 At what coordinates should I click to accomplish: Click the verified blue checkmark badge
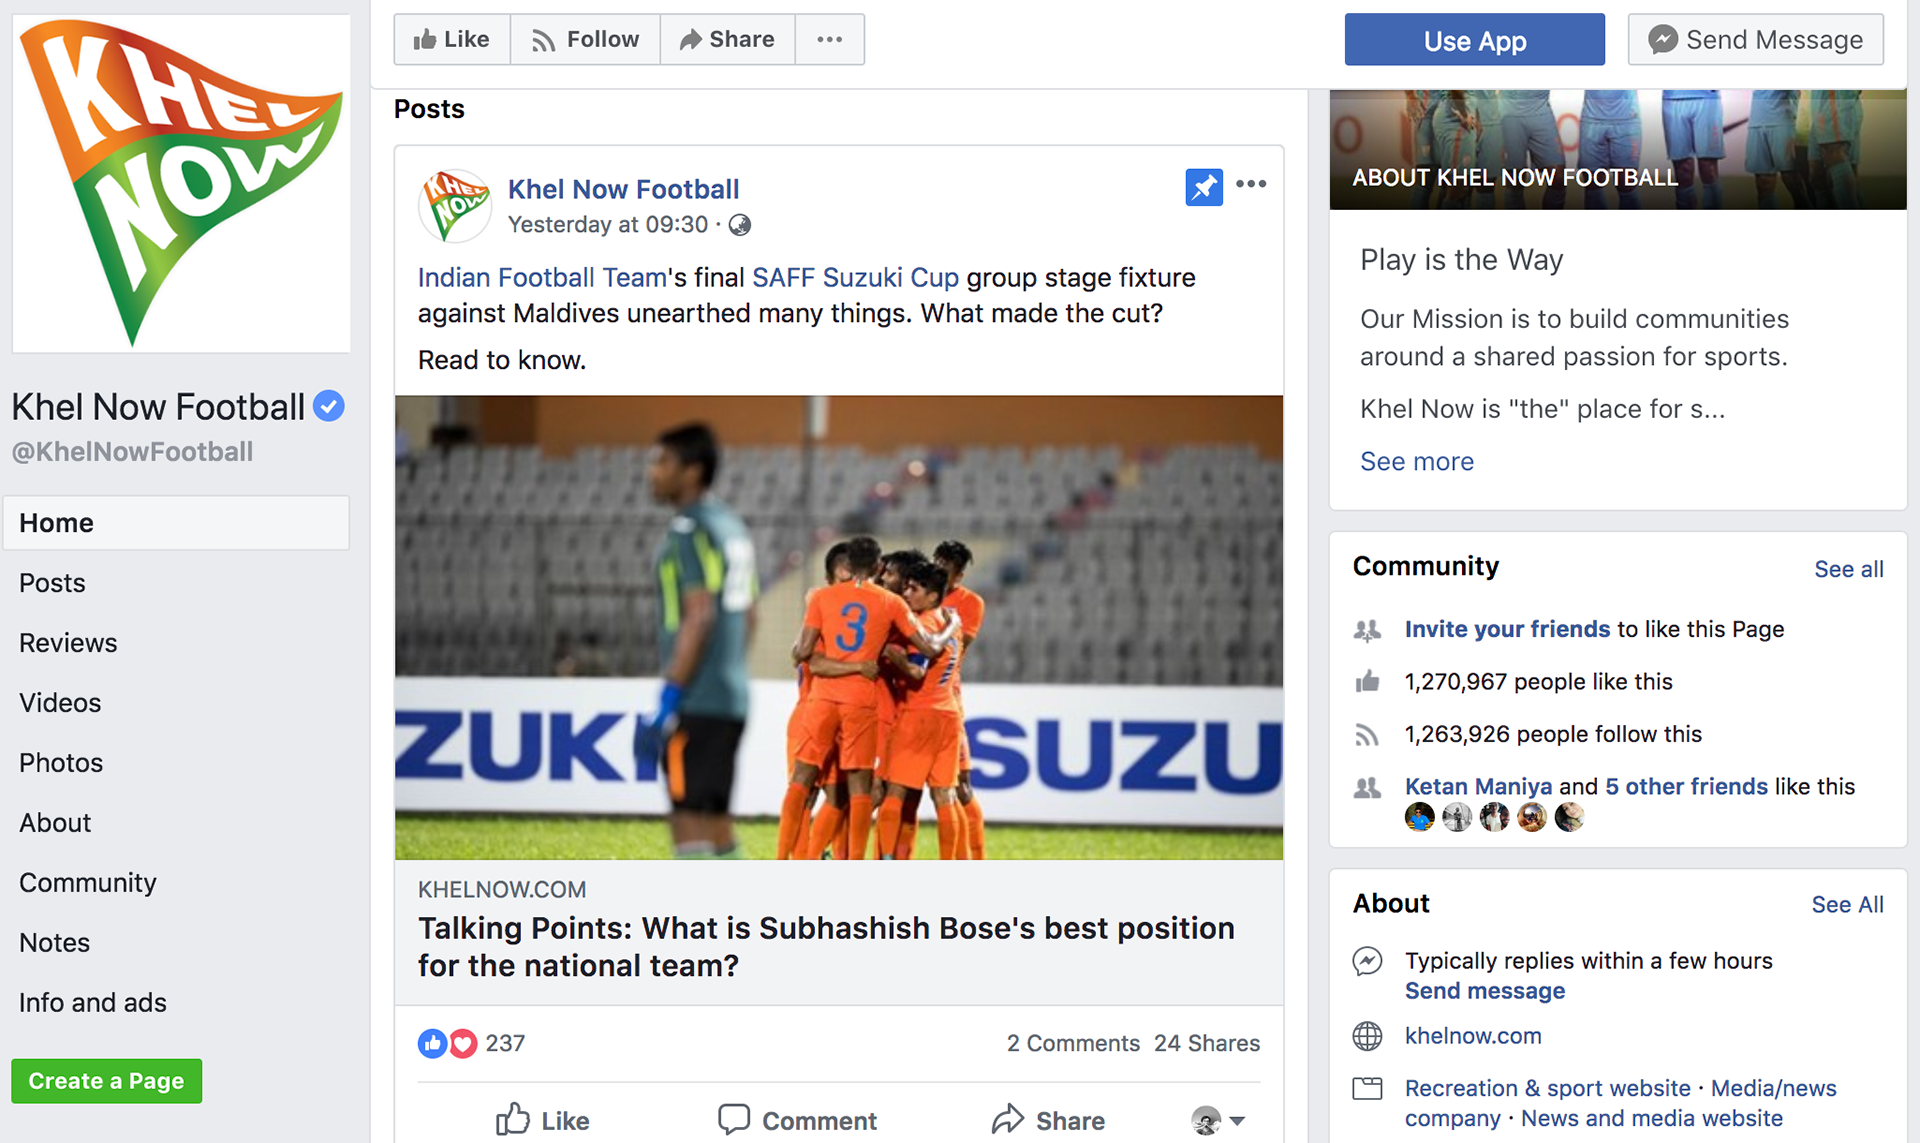[x=329, y=406]
